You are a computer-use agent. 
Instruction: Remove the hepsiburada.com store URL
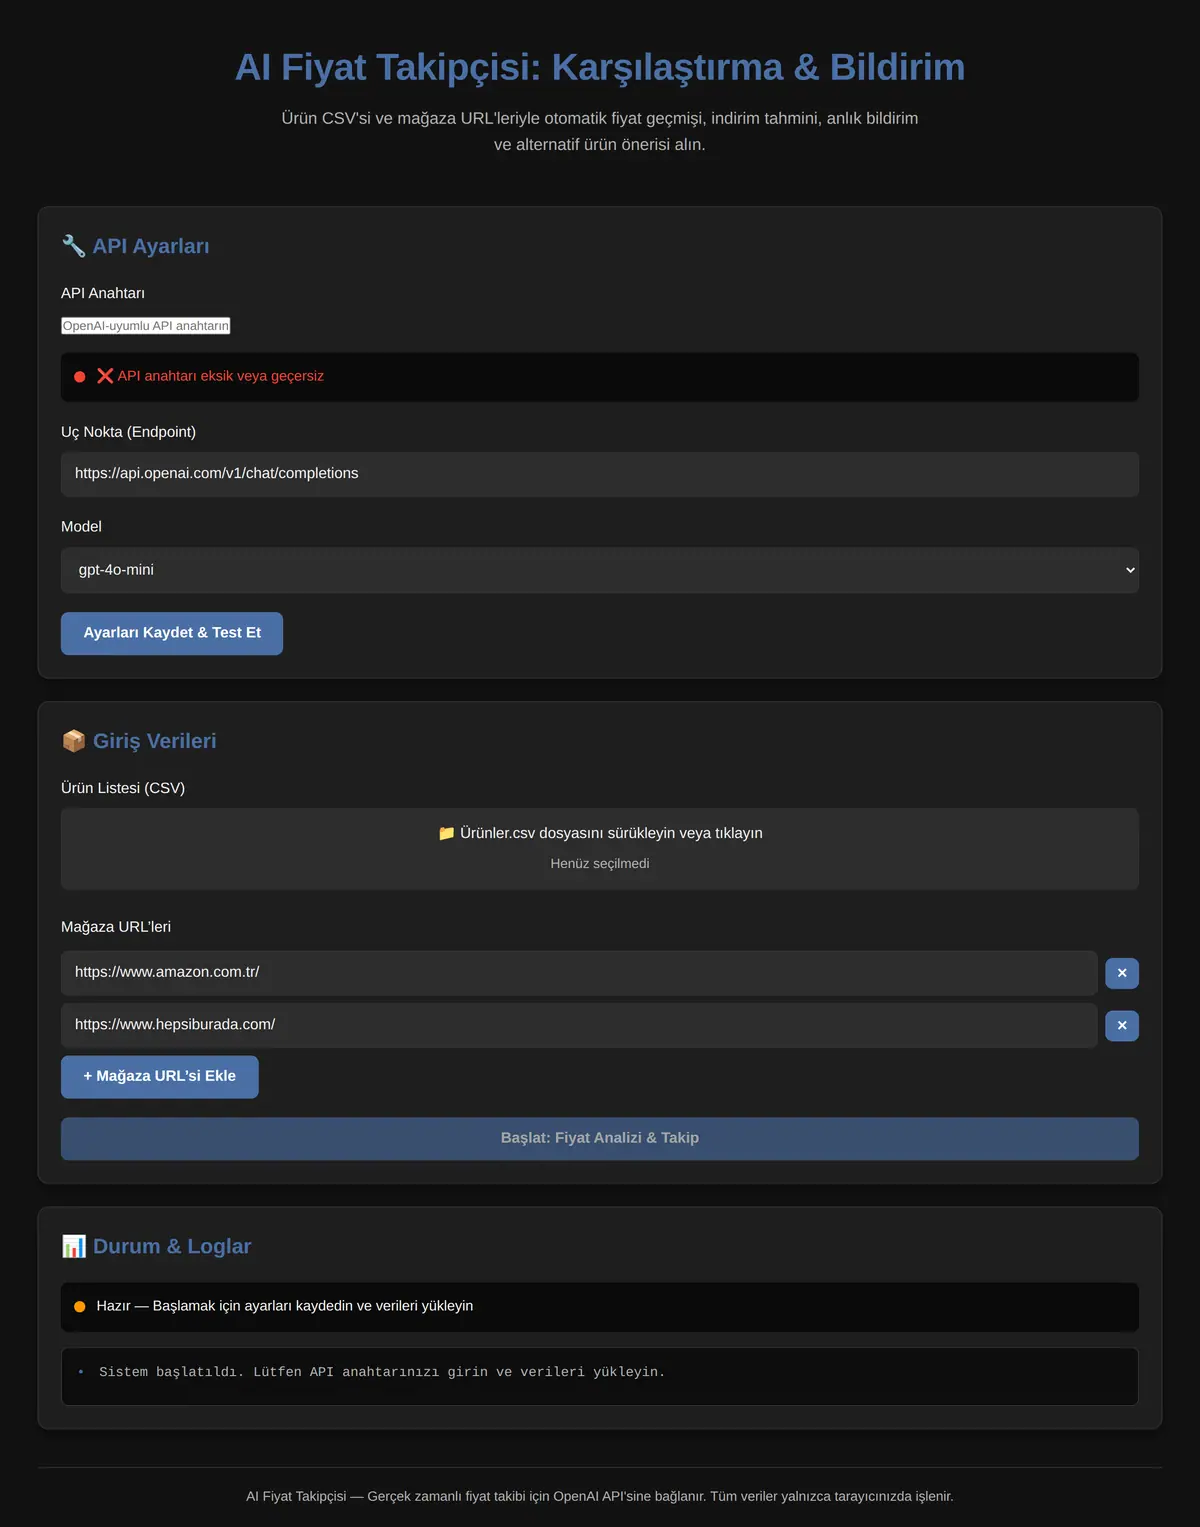(1122, 1025)
